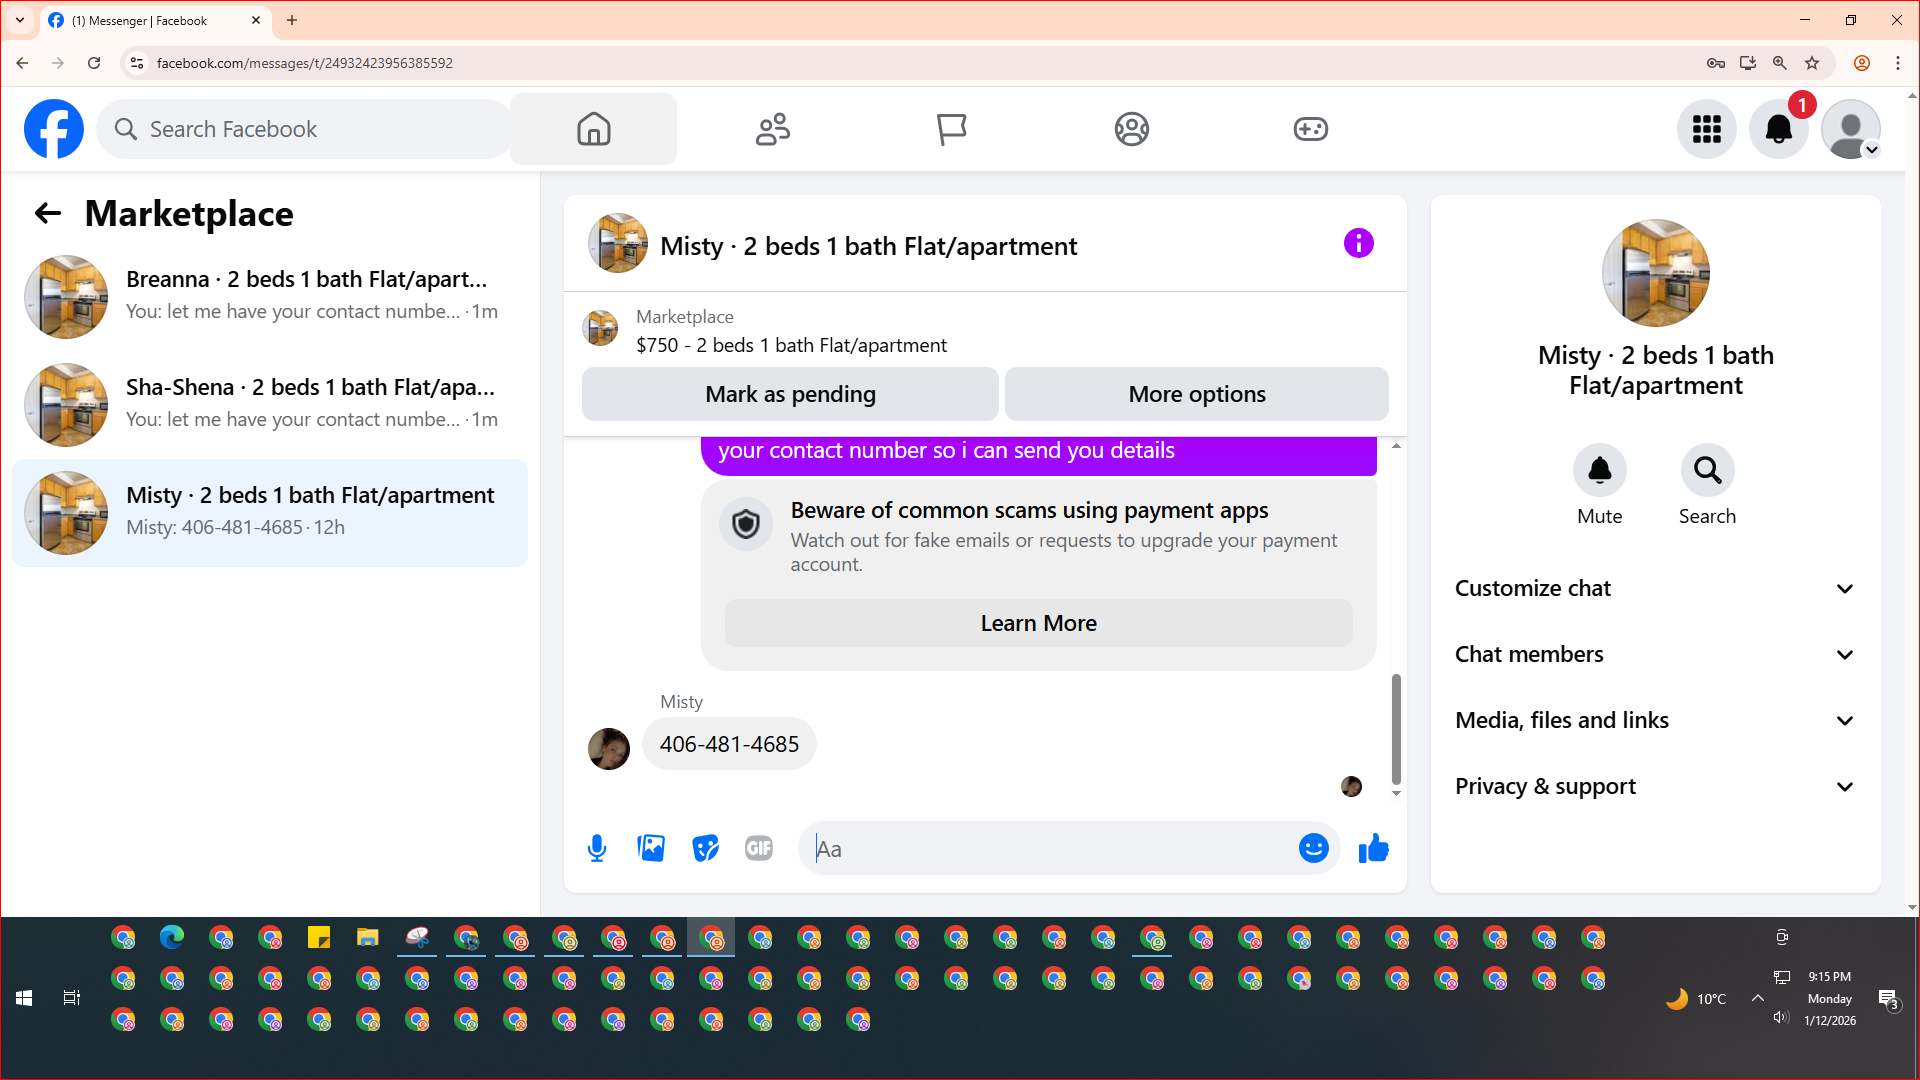Mark the listing as pending
This screenshot has width=1920, height=1080.
[790, 394]
